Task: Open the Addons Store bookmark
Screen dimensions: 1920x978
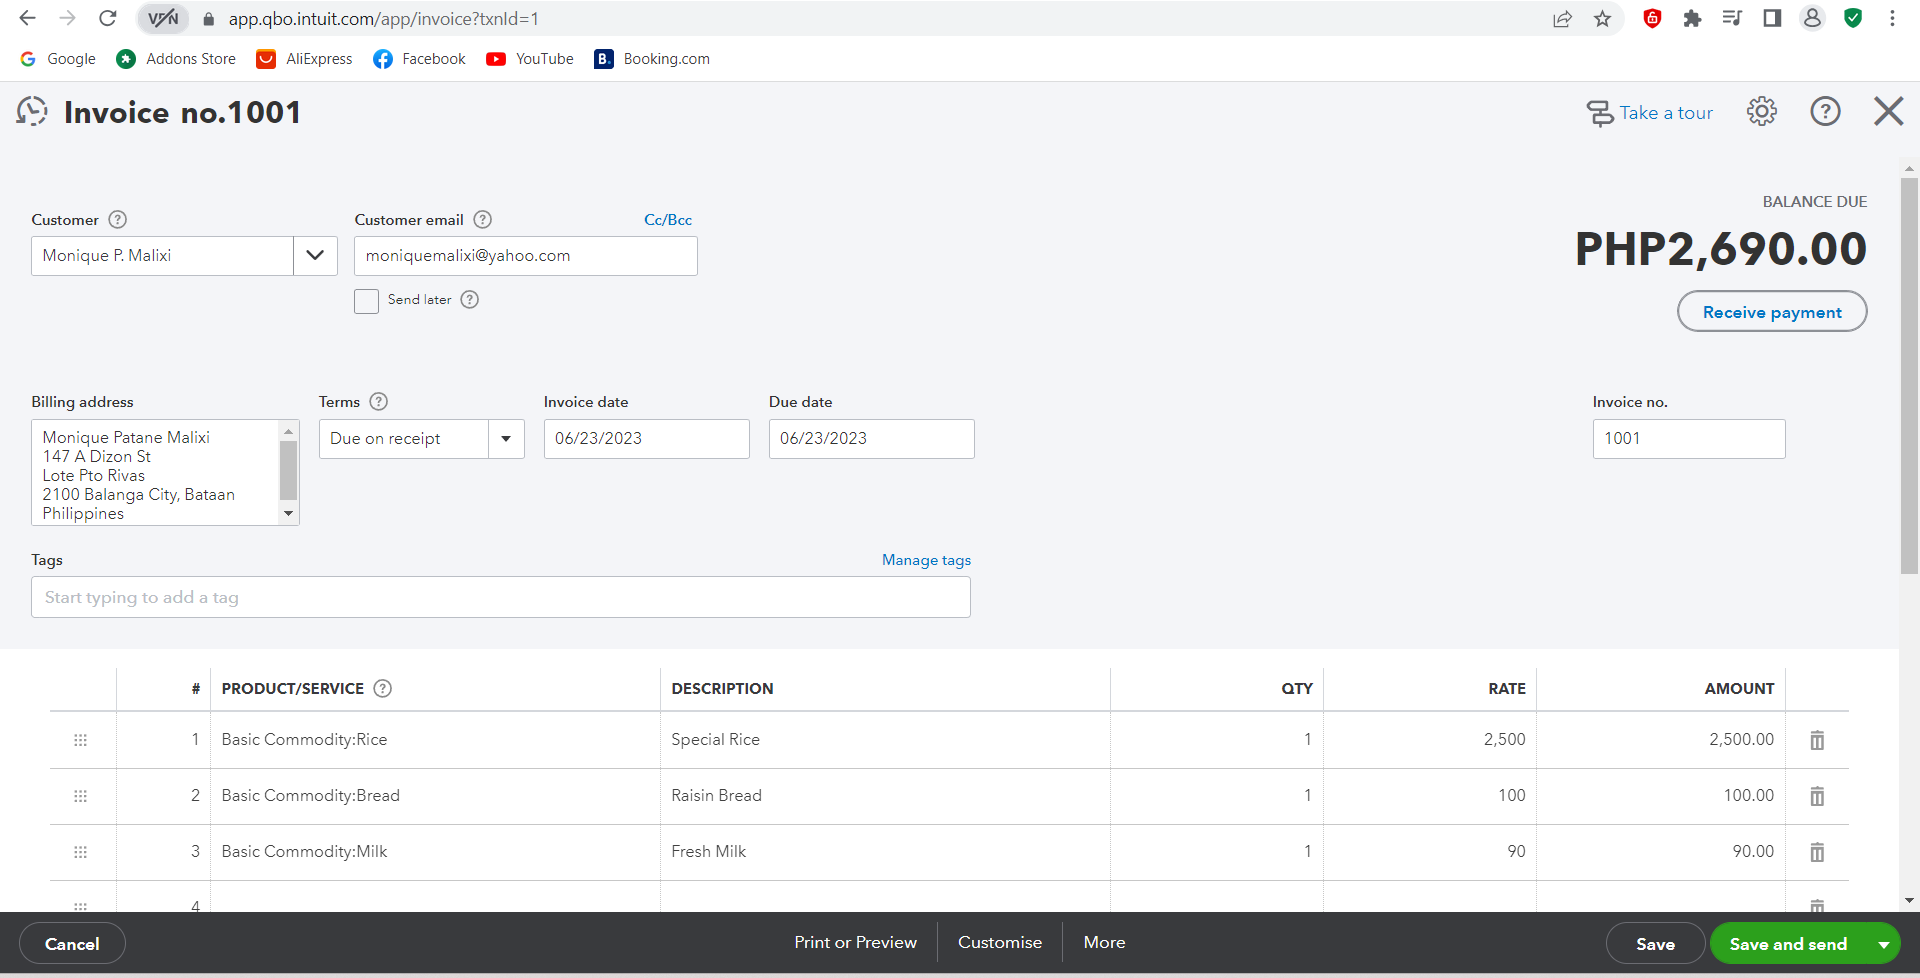Action: click(x=176, y=59)
